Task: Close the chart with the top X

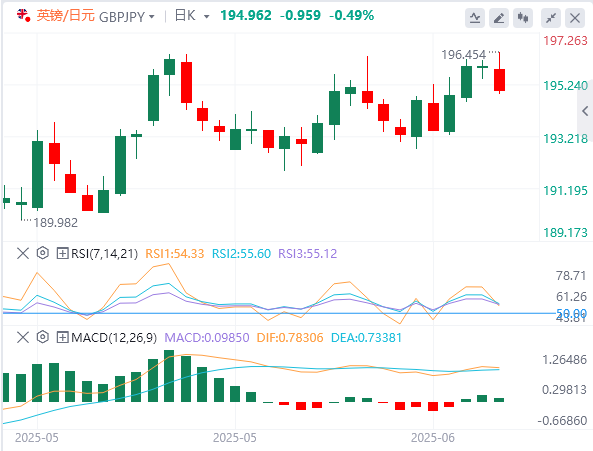Action: [x=575, y=17]
